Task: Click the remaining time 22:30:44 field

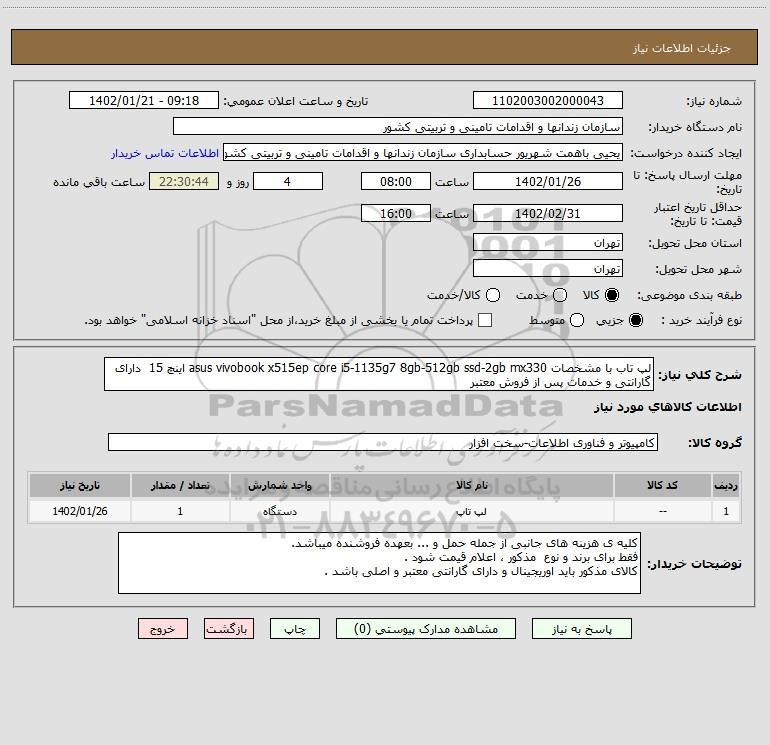Action: coord(184,182)
